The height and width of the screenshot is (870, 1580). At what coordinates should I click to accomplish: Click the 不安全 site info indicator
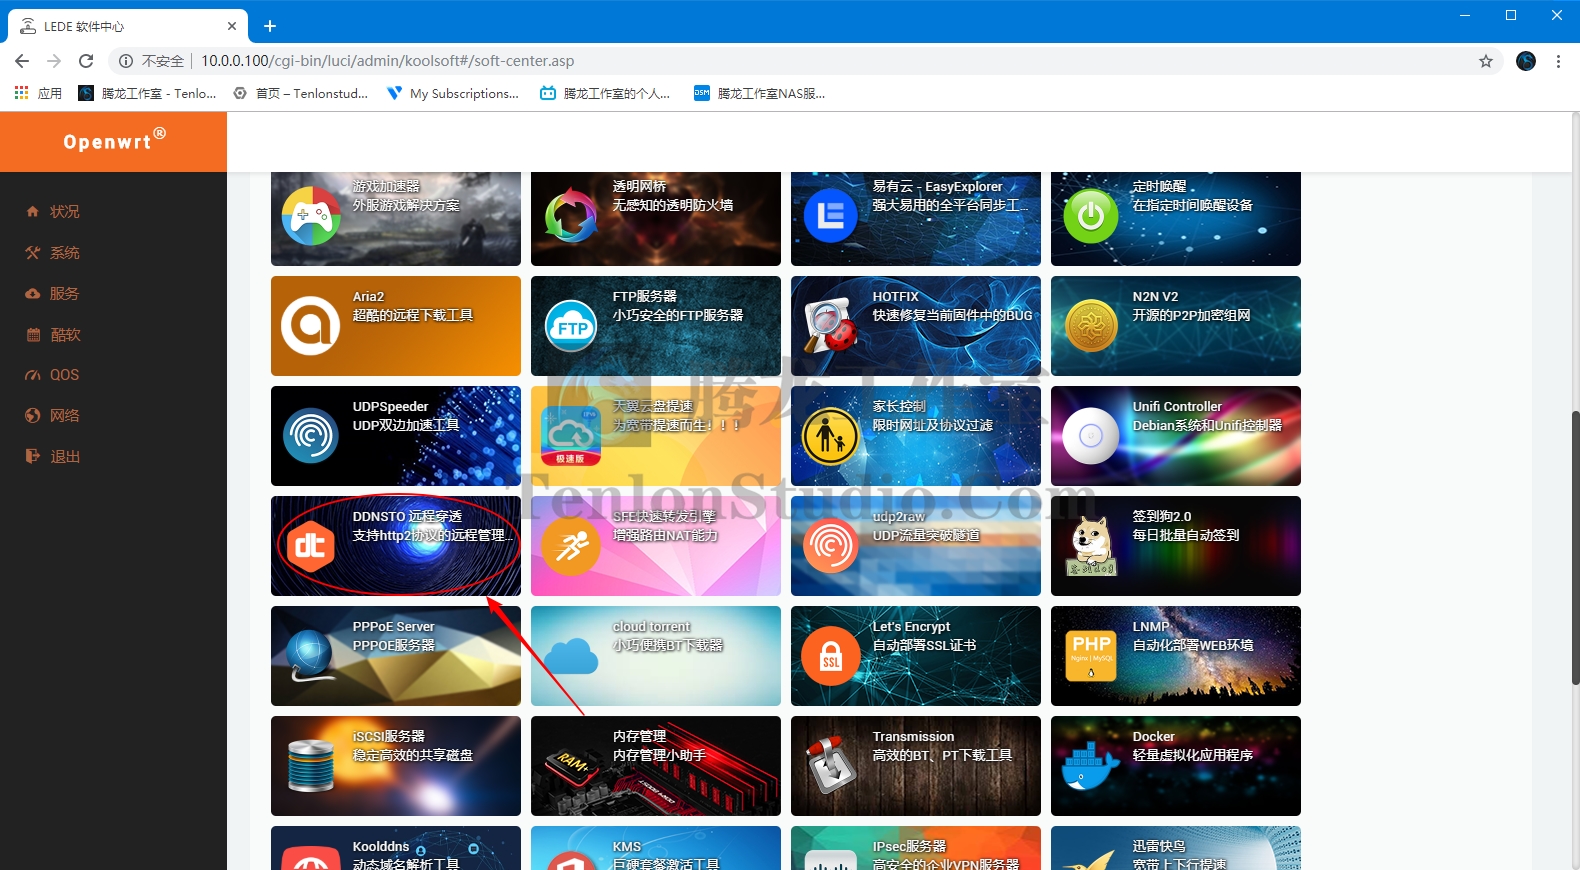152,61
